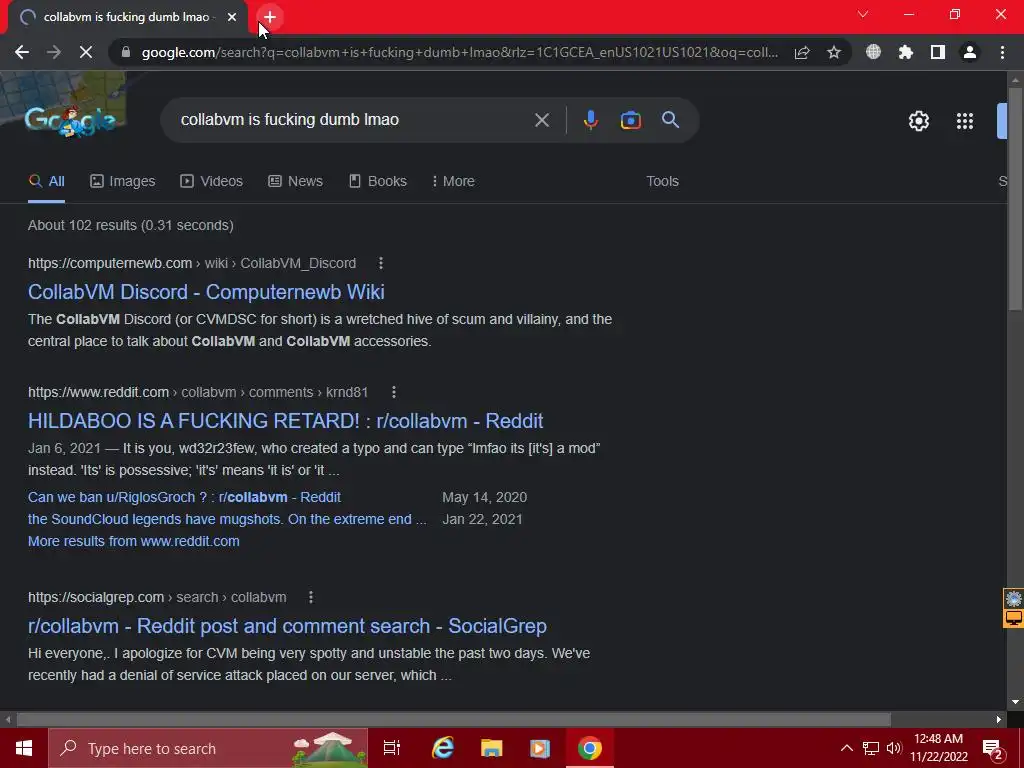
Task: View site information via the lock icon
Action: [126, 52]
